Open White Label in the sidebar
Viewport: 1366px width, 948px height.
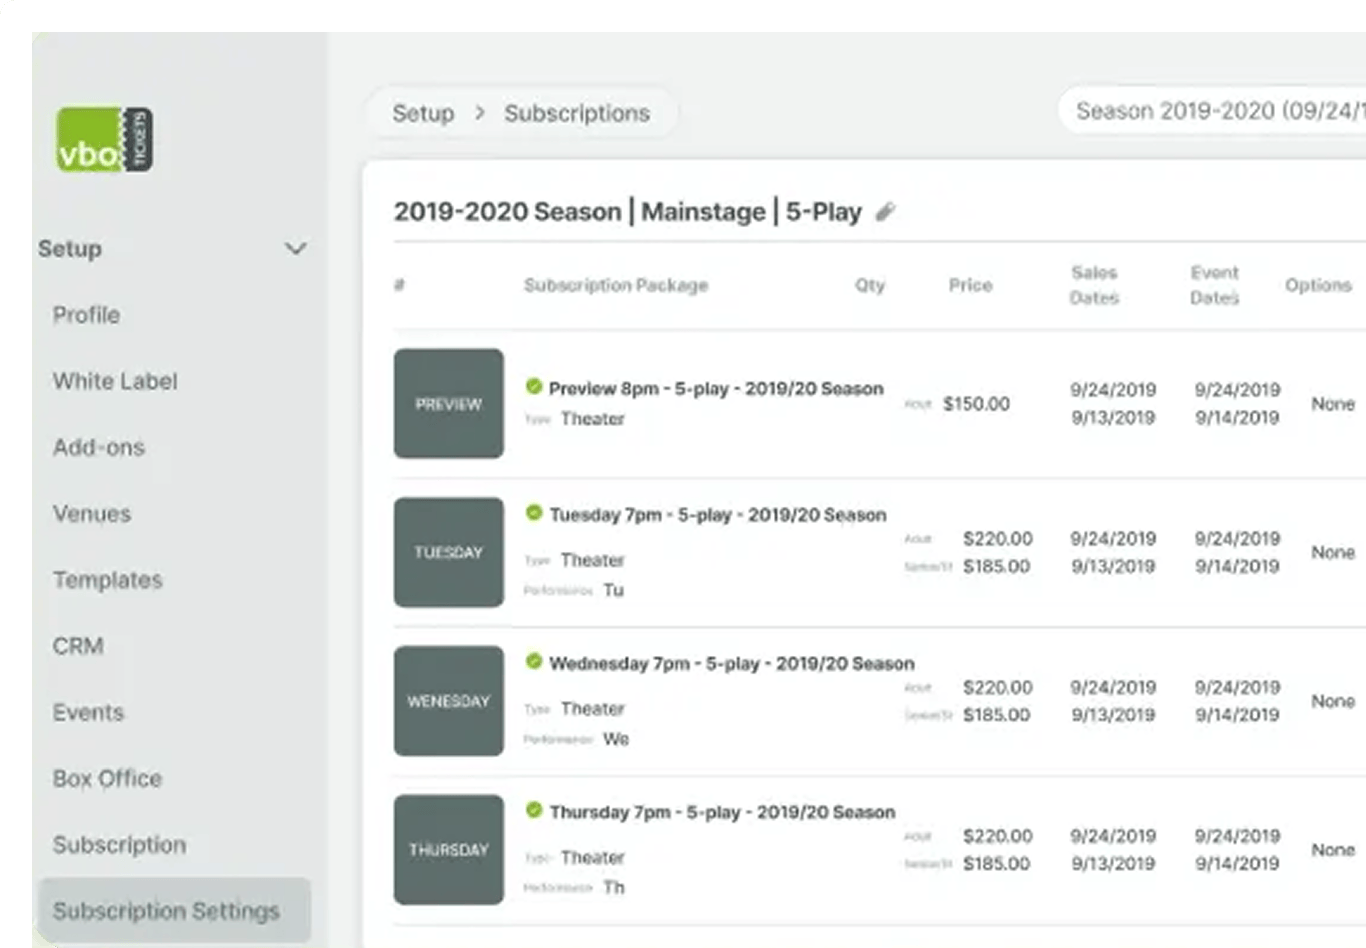(x=115, y=381)
